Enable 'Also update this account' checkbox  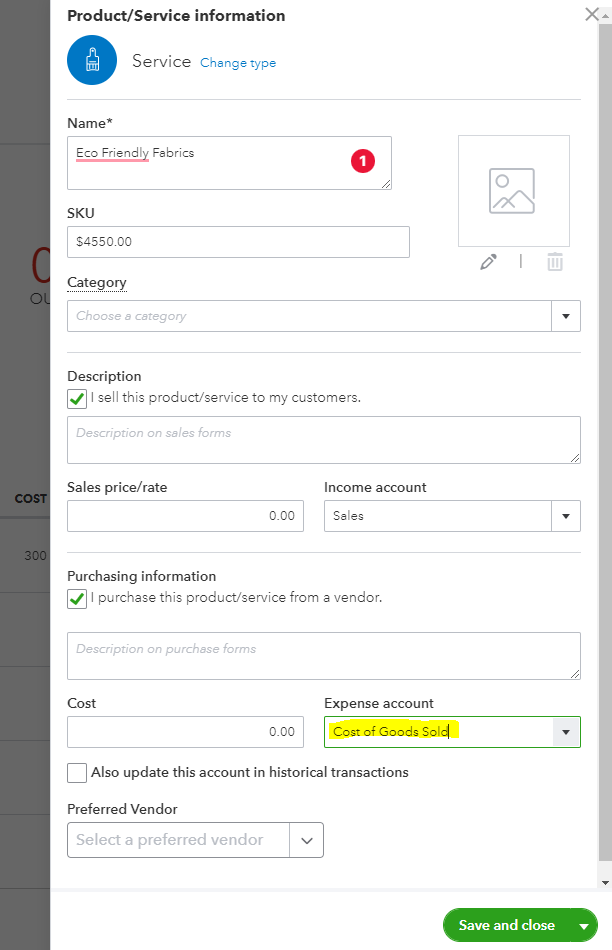77,773
